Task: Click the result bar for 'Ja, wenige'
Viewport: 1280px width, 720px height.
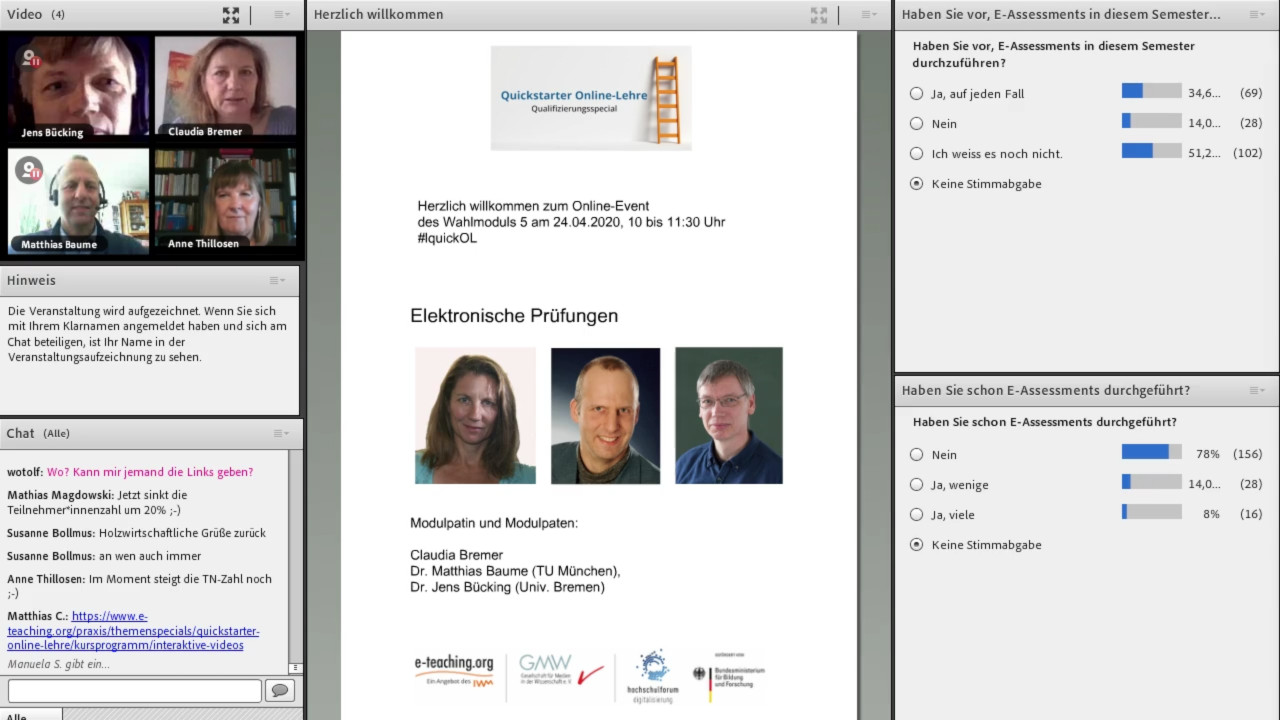Action: (1151, 482)
